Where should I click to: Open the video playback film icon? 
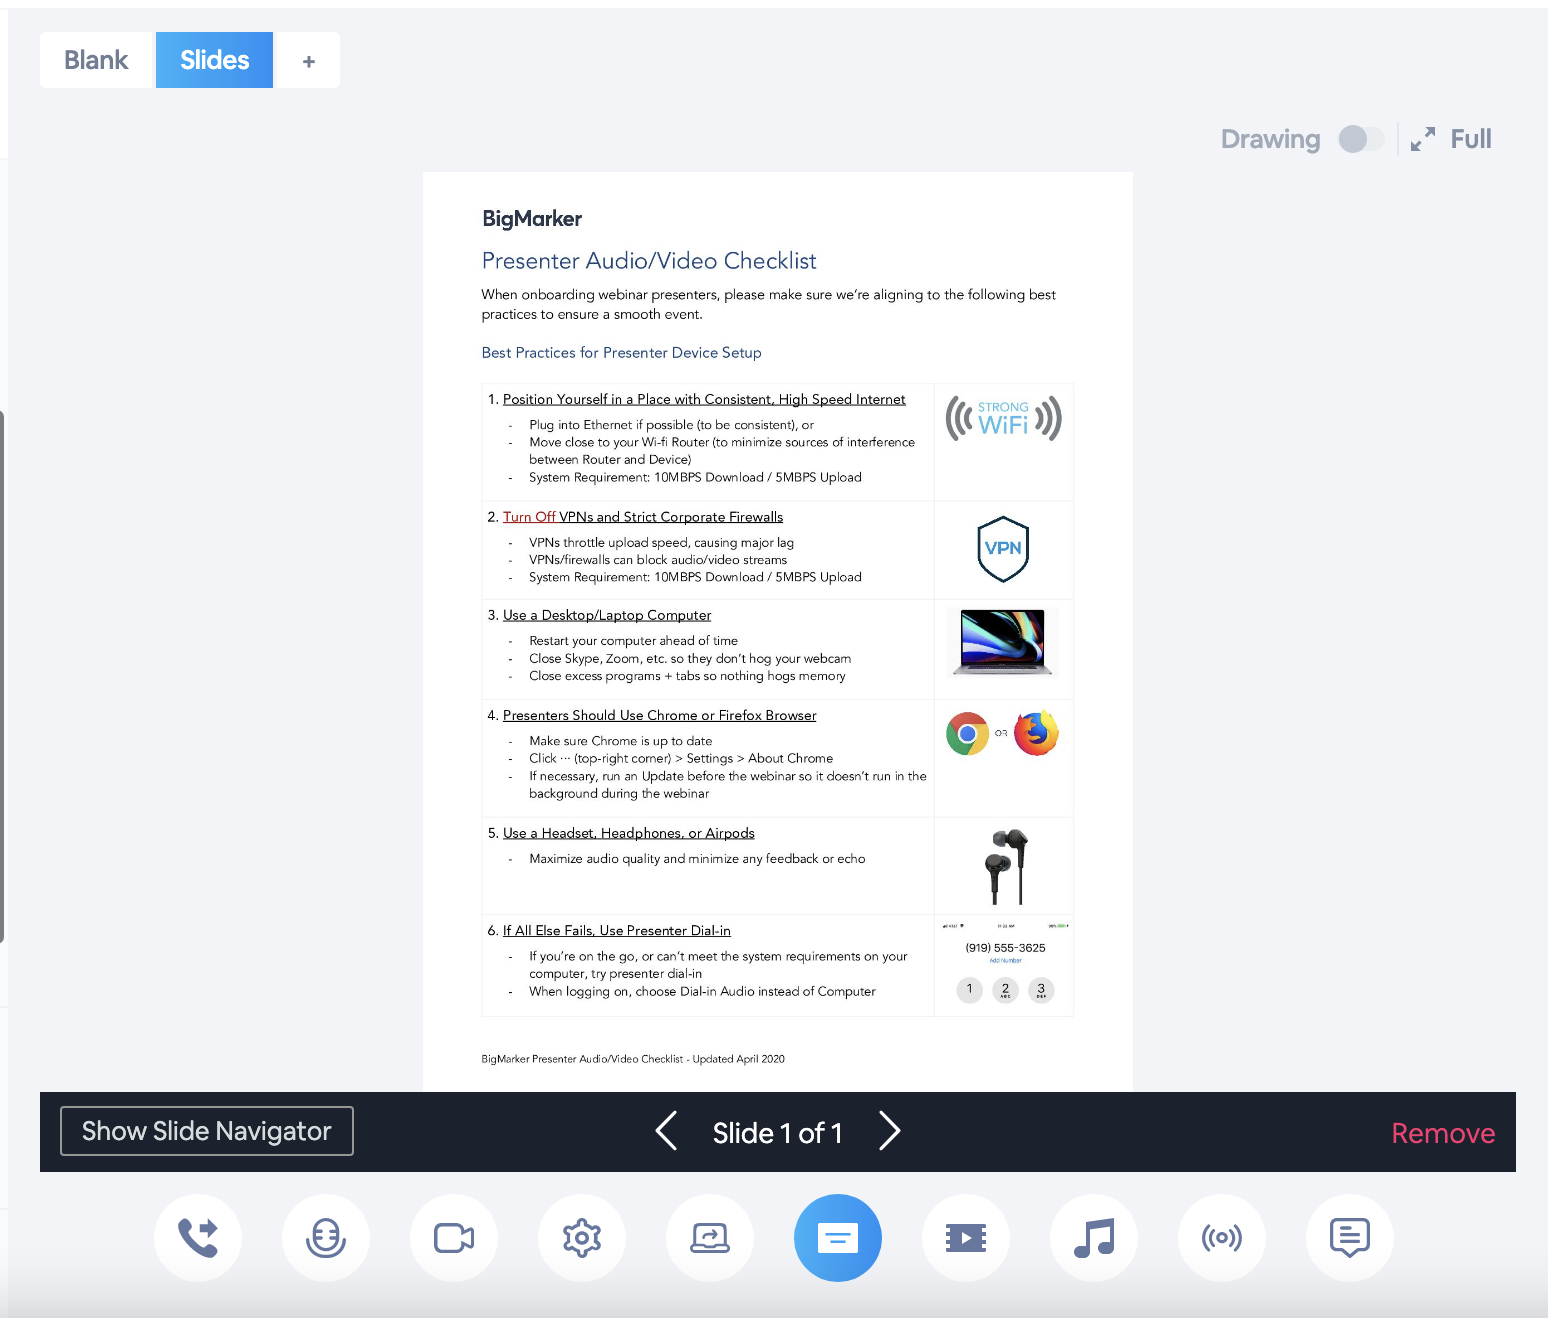coord(966,1238)
